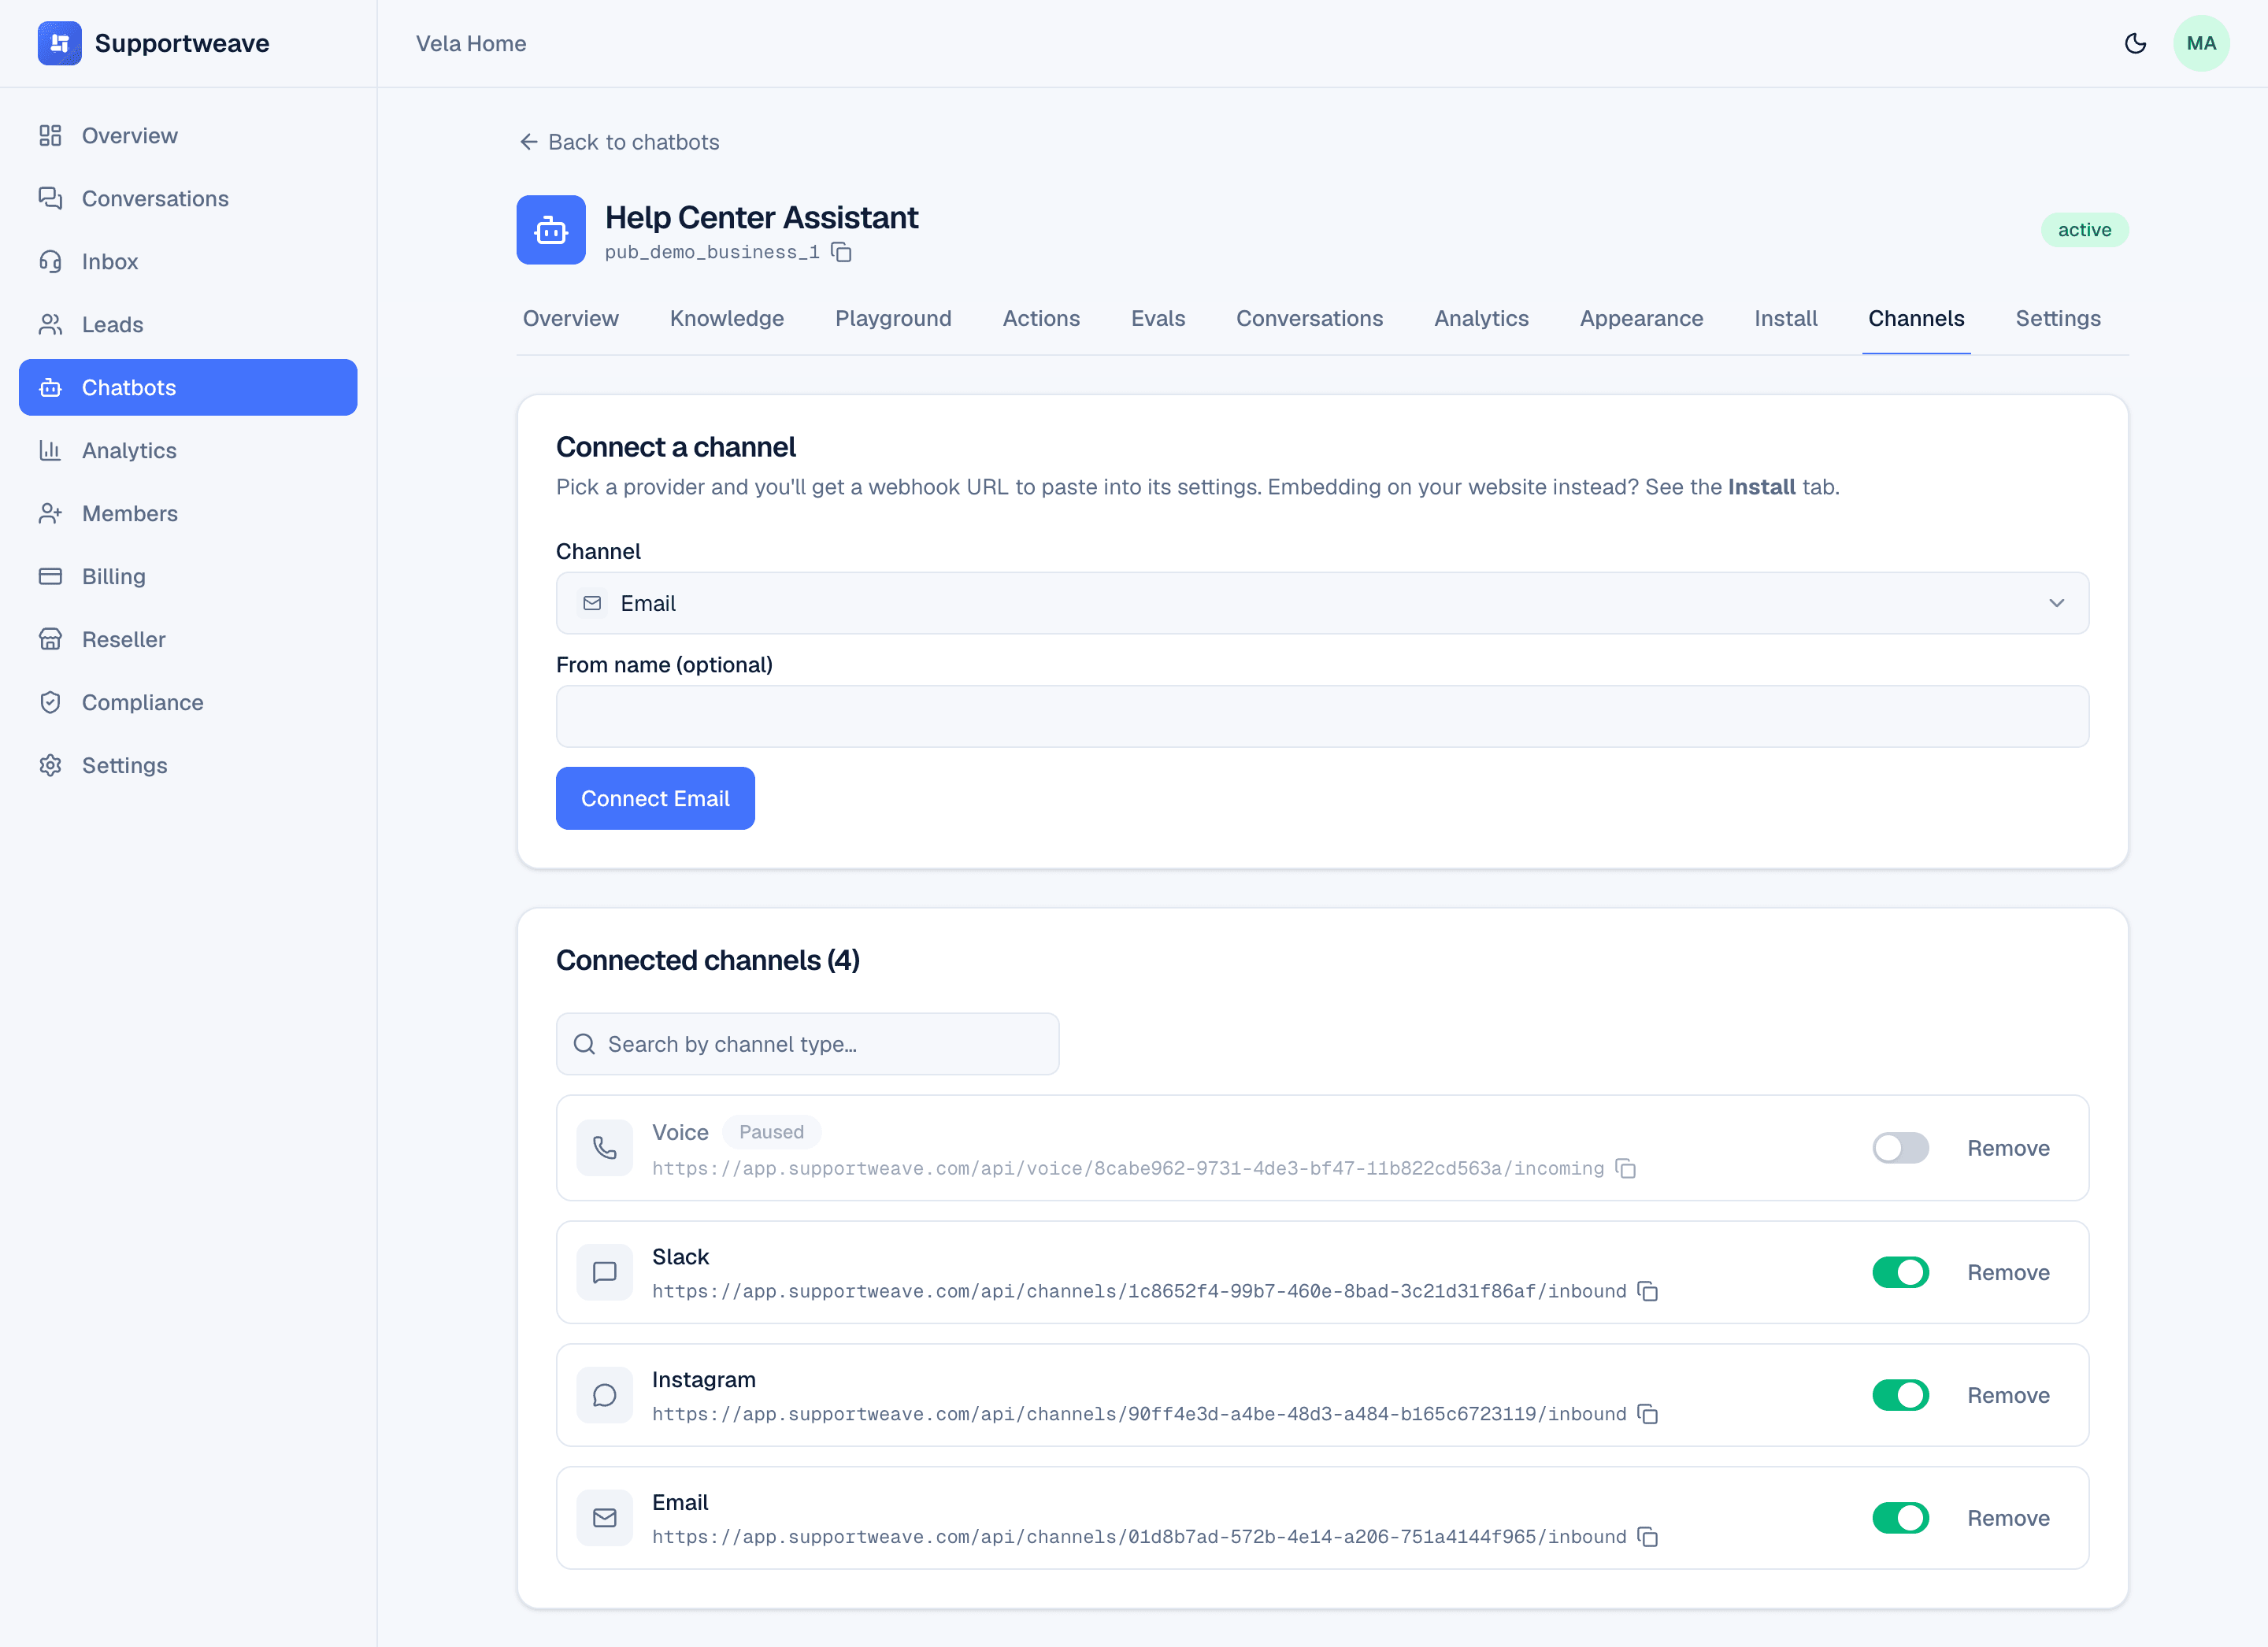This screenshot has height=1647, width=2268.
Task: Click the Help Center Assistant bot icon
Action: tap(551, 230)
